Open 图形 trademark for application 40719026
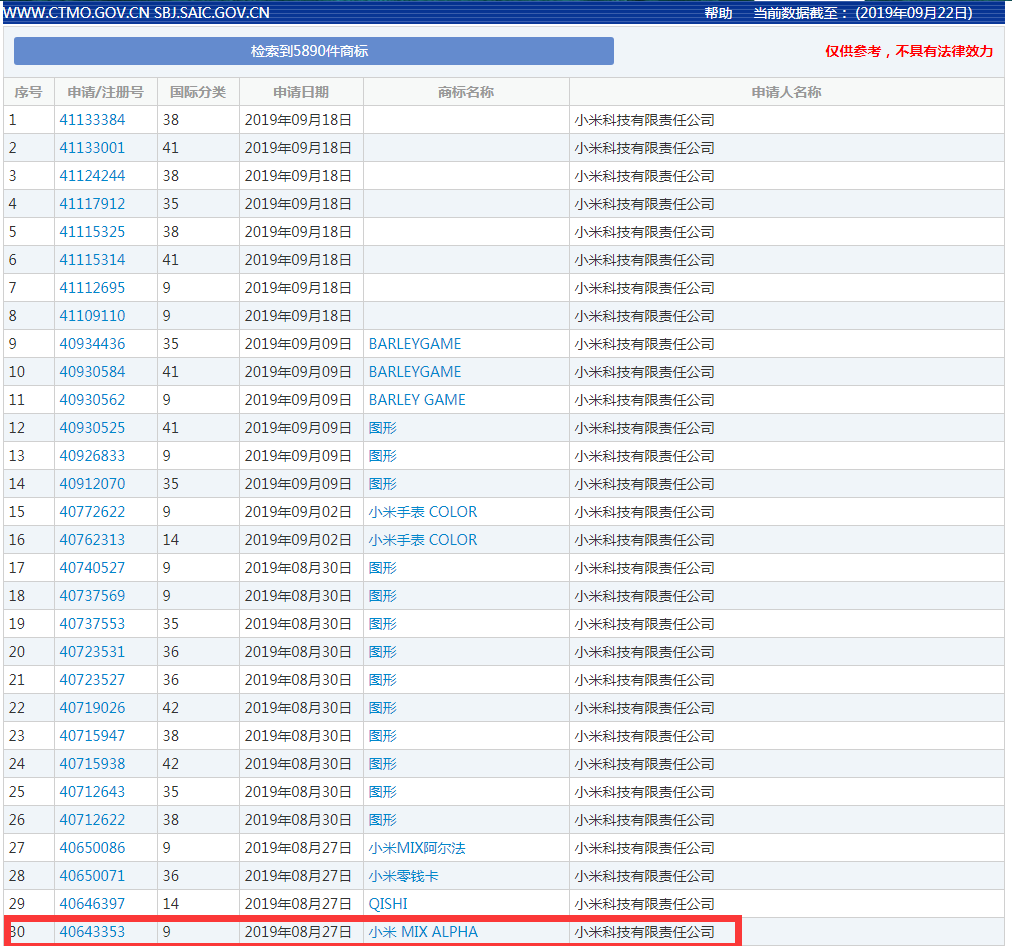 (383, 708)
